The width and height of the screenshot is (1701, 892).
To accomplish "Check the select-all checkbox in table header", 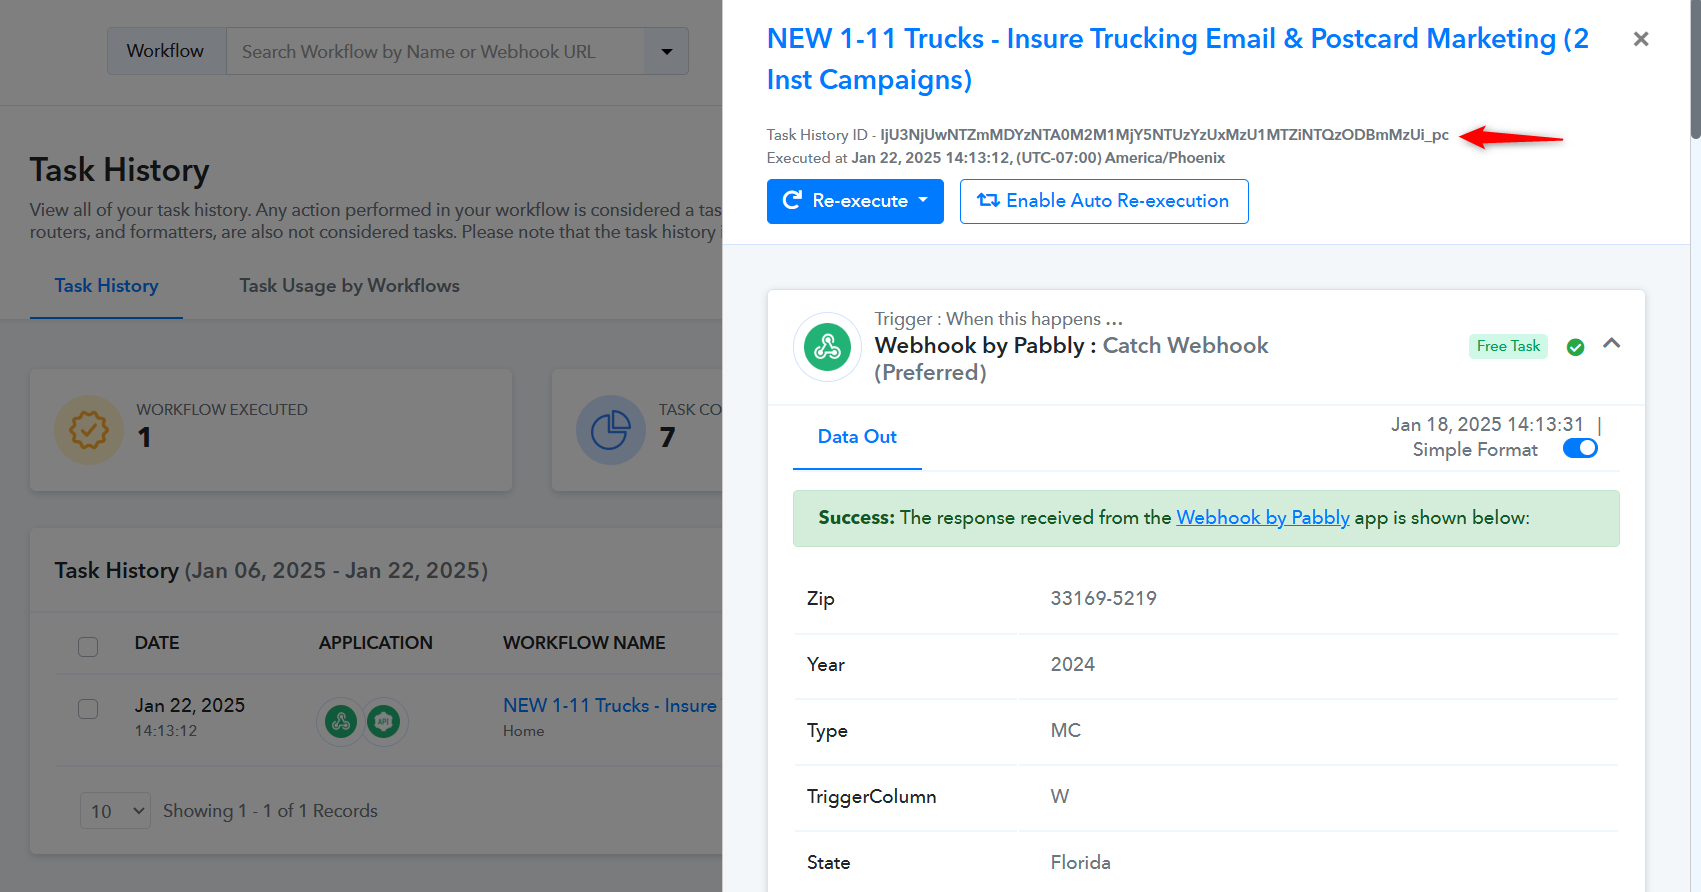I will pos(88,647).
